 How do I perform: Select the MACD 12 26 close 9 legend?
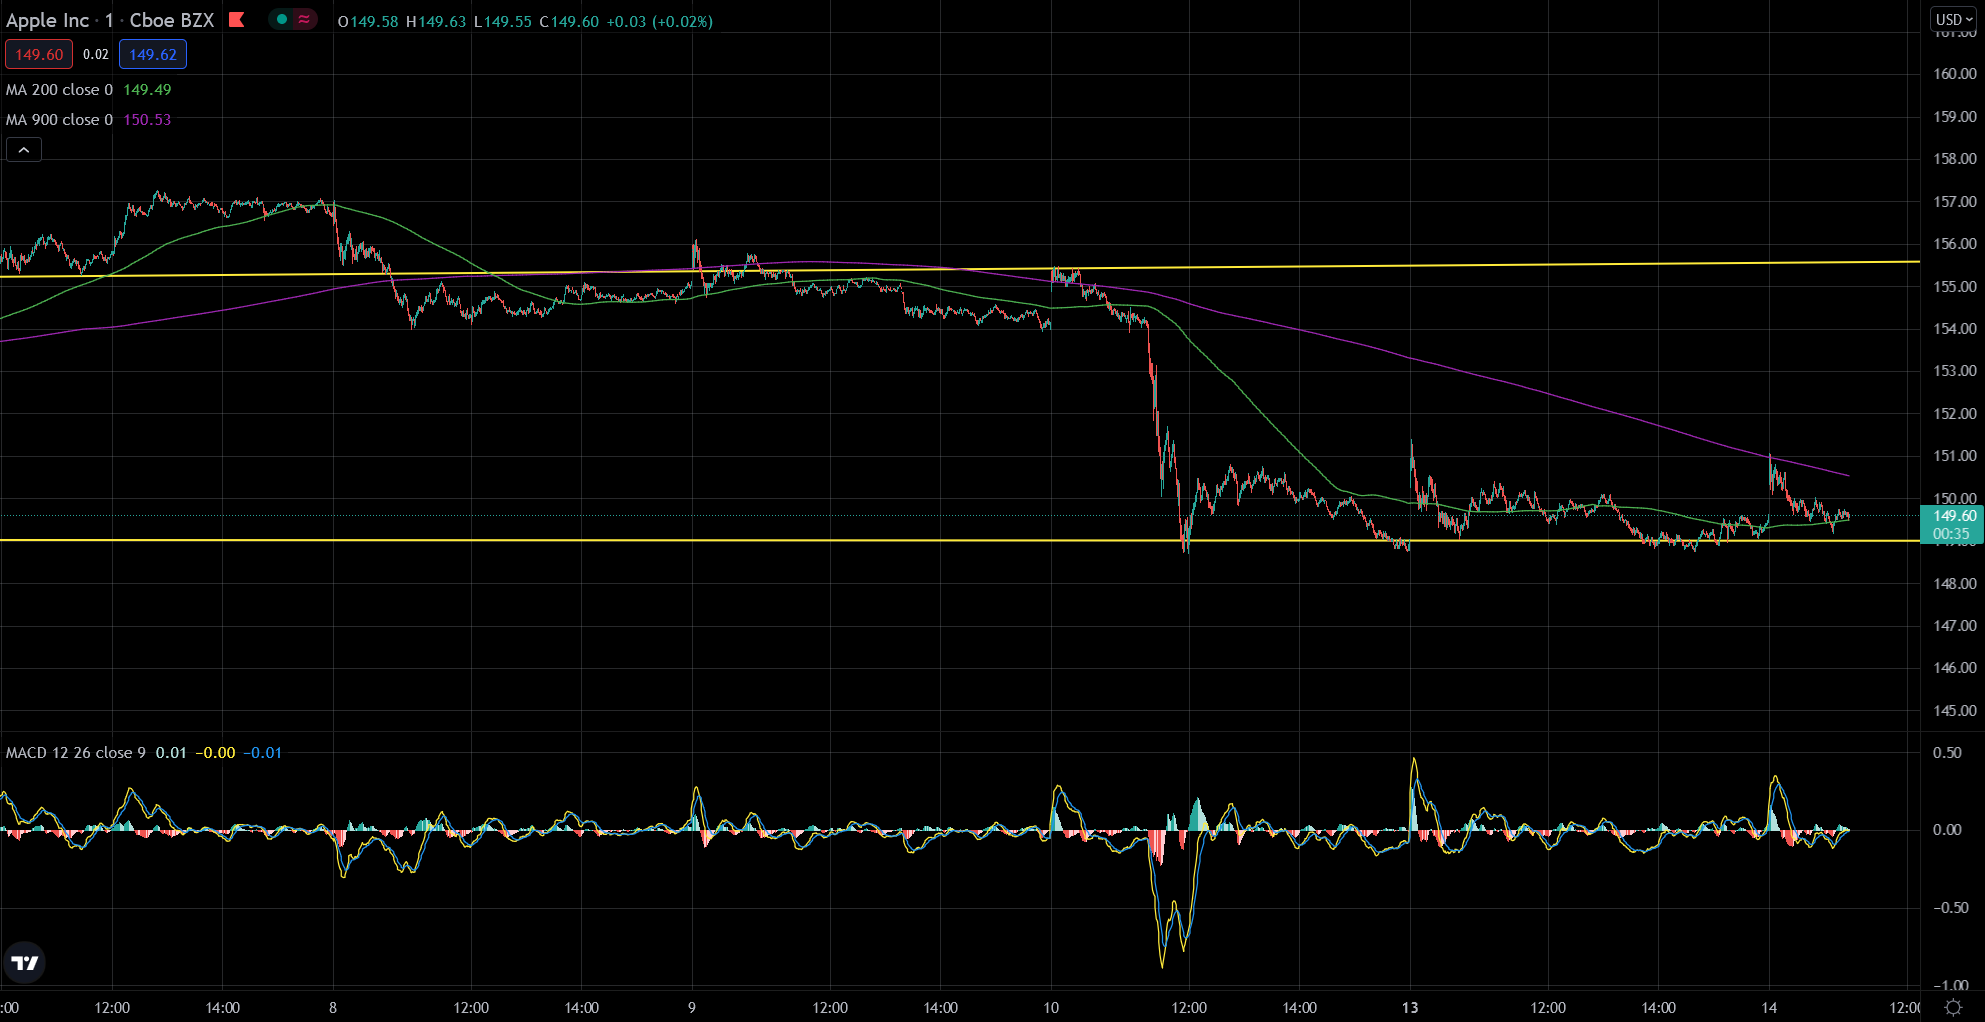click(76, 753)
